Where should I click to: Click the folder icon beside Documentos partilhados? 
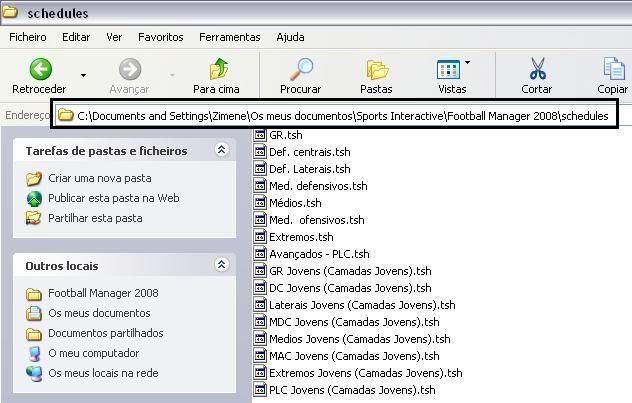pyautogui.click(x=34, y=334)
